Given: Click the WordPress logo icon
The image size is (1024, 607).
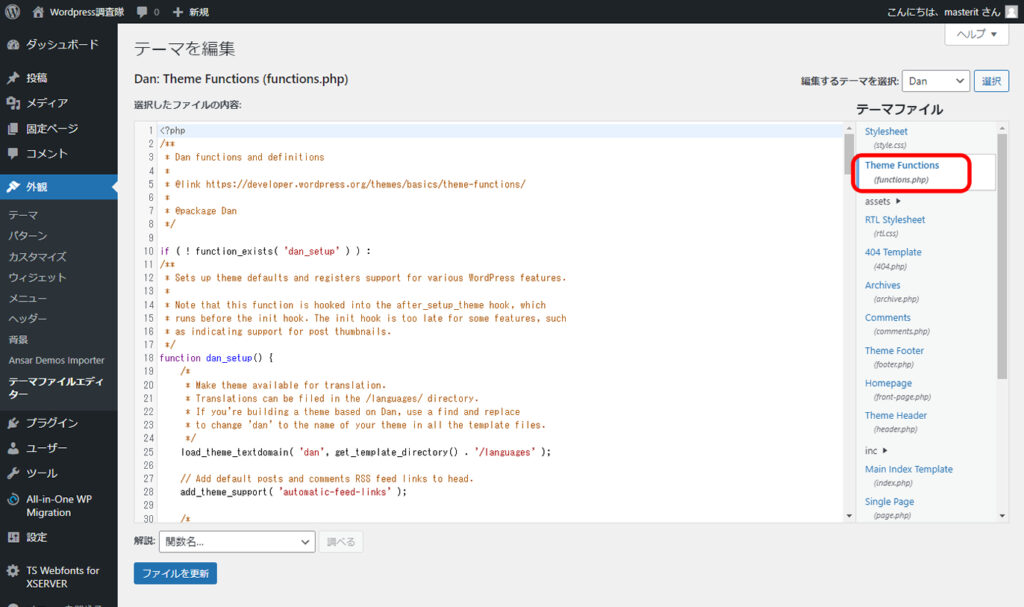Looking at the screenshot, I should click(13, 12).
